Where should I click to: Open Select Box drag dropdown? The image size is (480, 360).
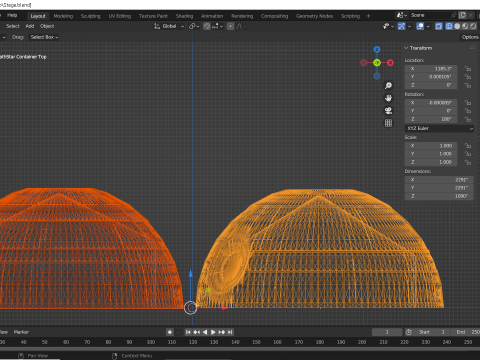tap(44, 37)
